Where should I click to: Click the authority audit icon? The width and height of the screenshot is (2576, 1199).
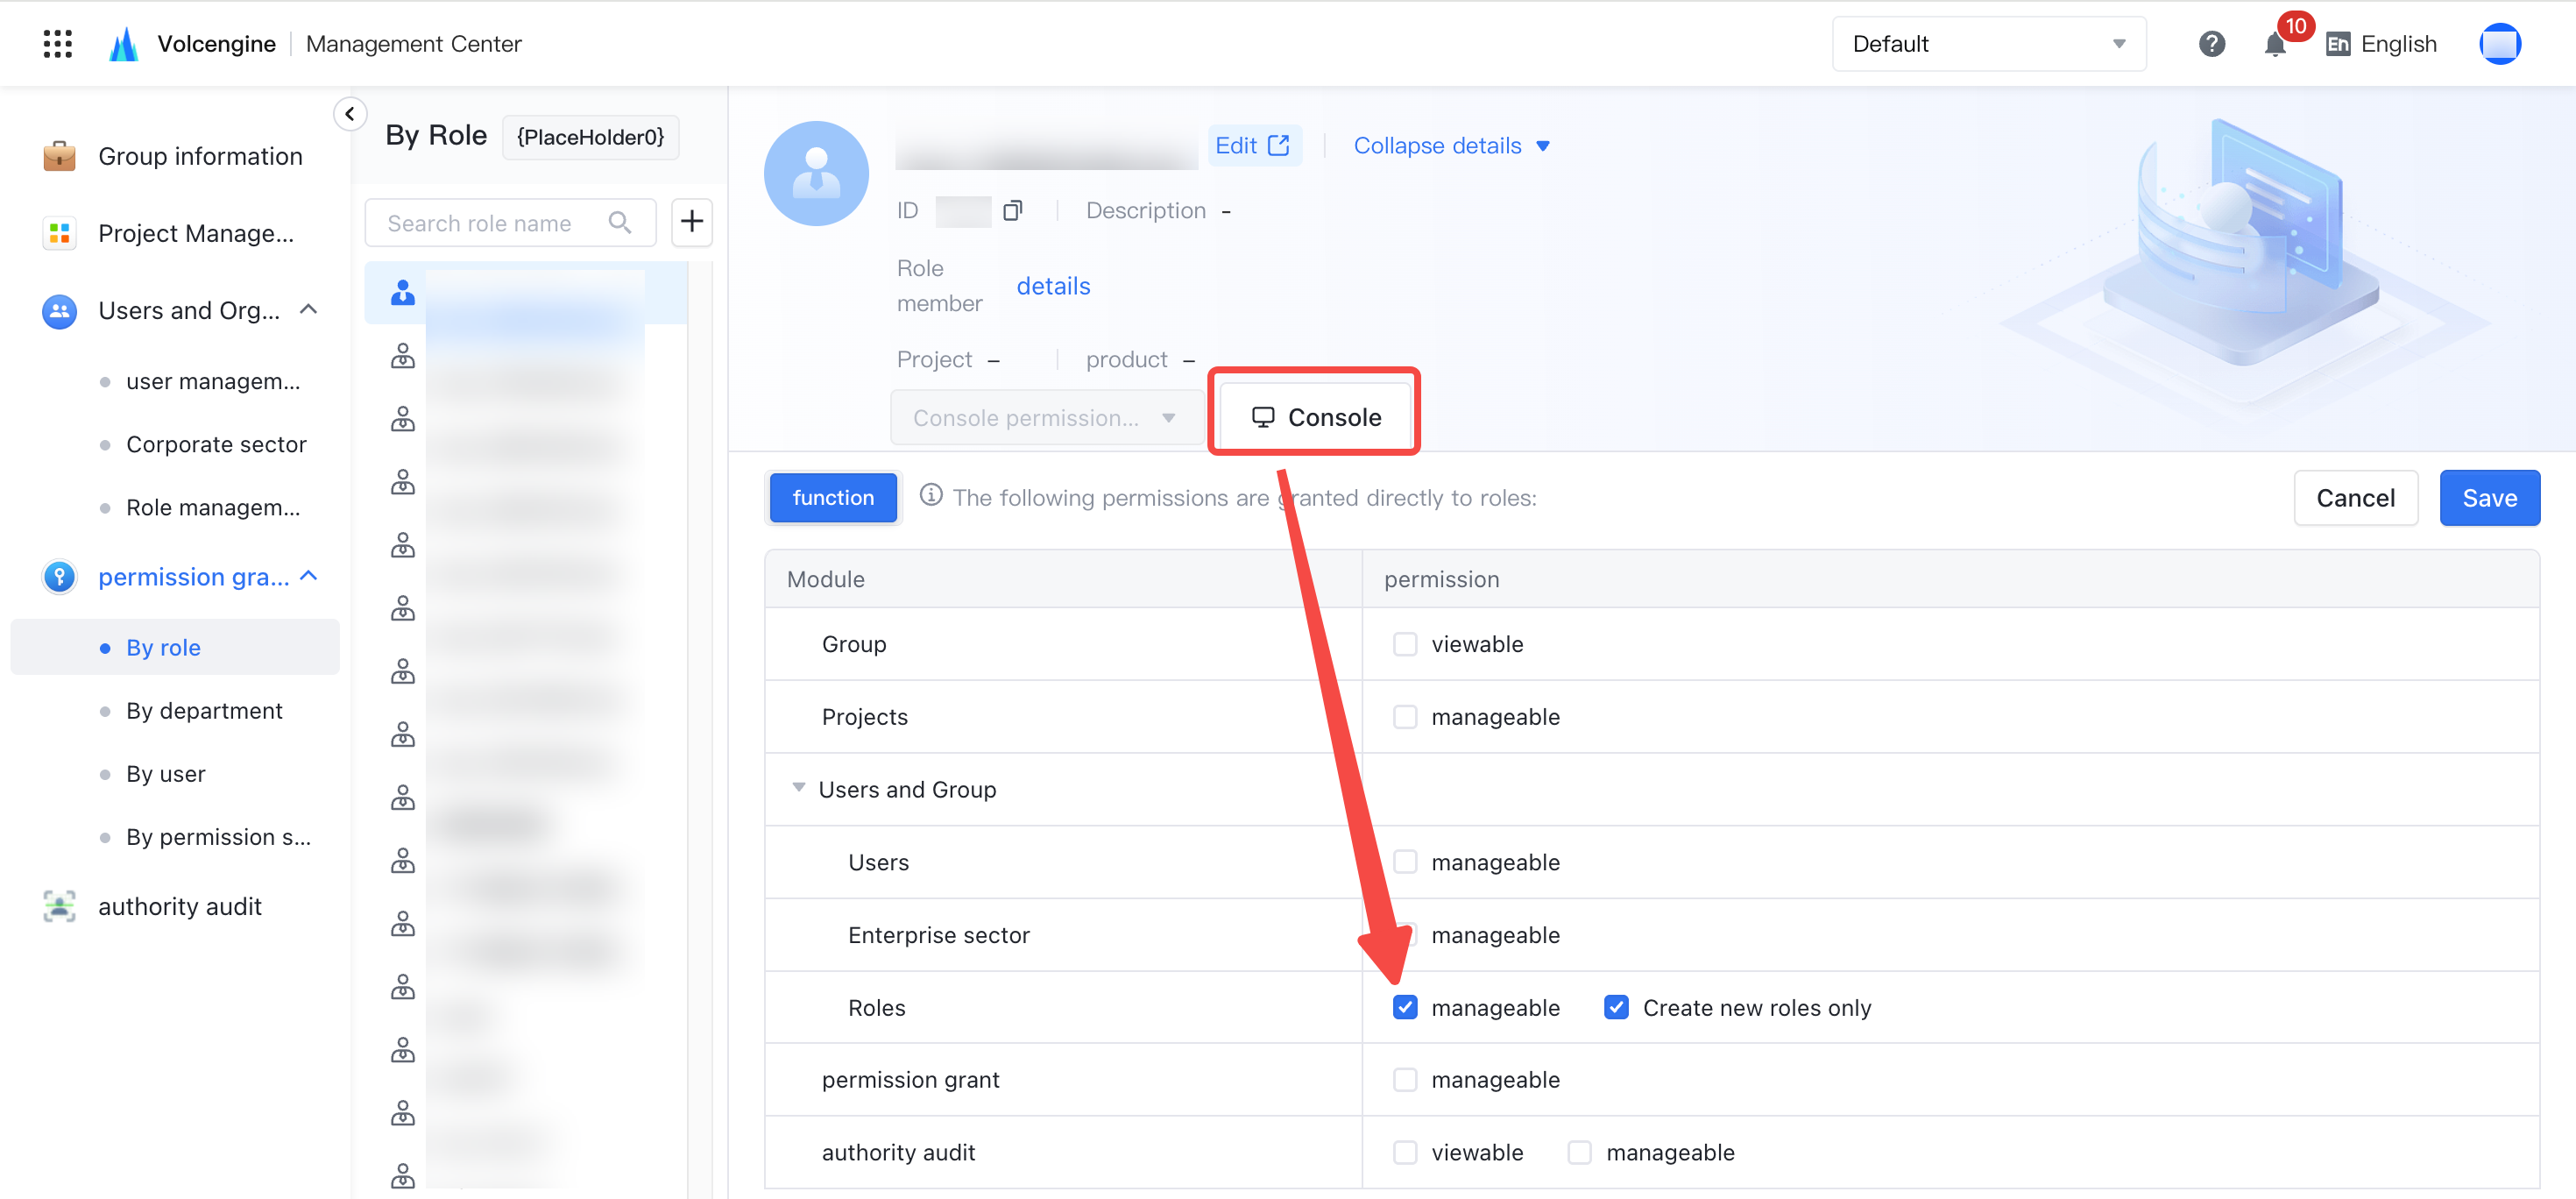(x=60, y=906)
